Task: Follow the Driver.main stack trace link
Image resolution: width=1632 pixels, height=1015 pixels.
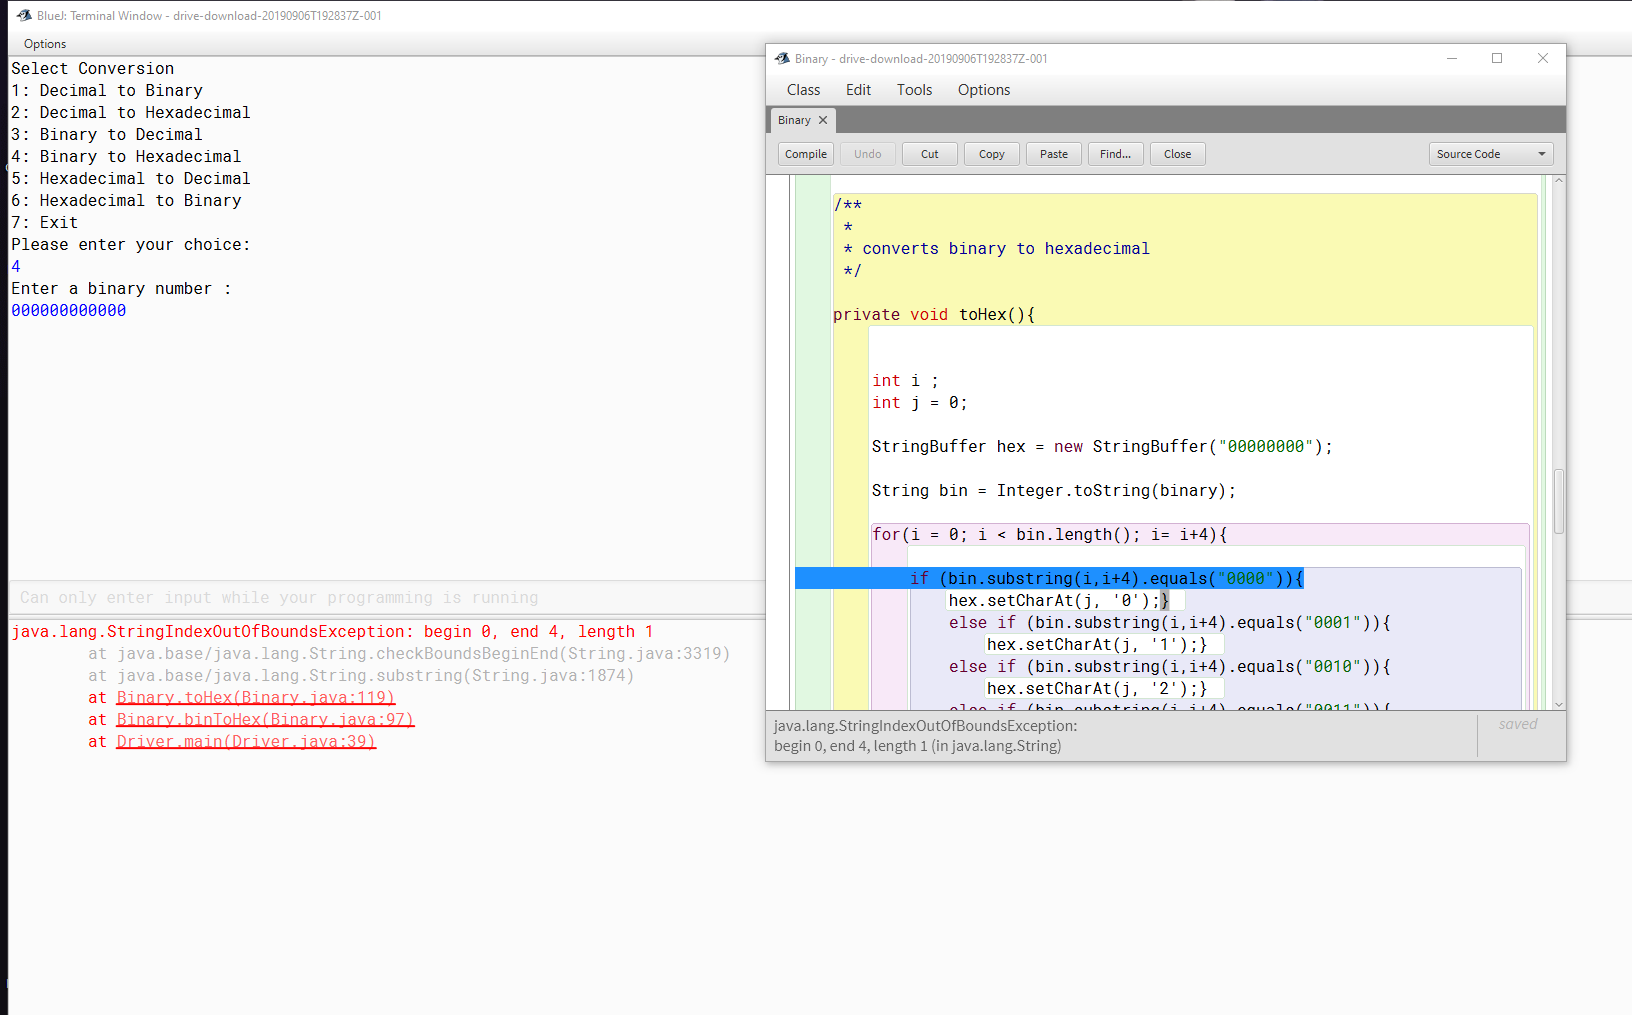Action: pos(245,741)
